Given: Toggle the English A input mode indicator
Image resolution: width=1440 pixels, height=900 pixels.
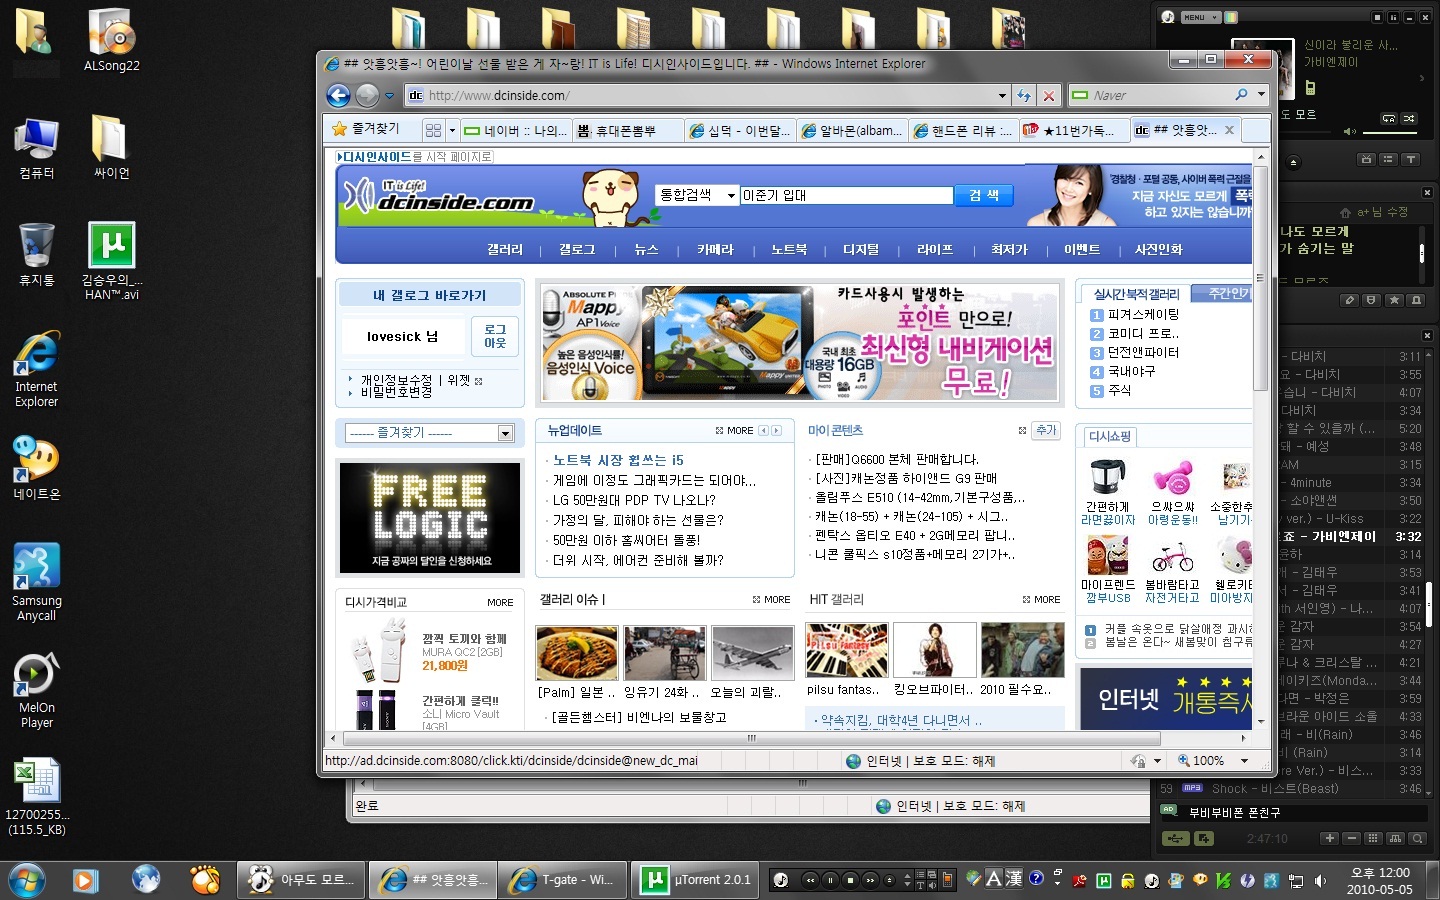Looking at the screenshot, I should (x=993, y=879).
